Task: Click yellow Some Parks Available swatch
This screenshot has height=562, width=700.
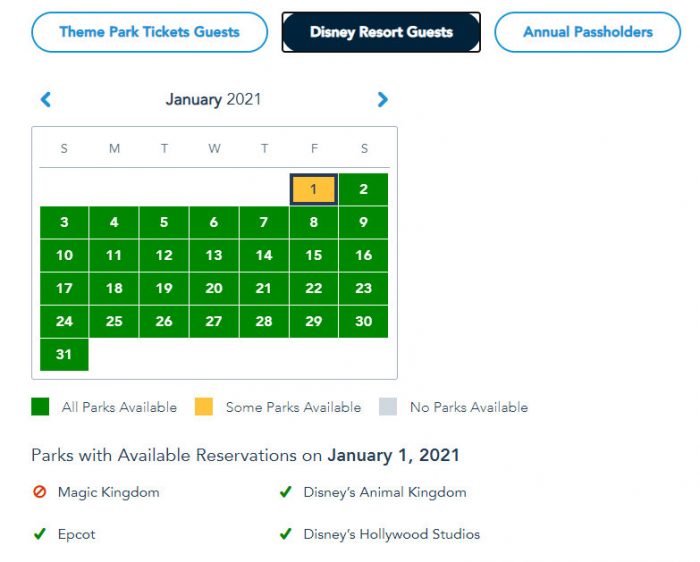Action: pyautogui.click(x=204, y=407)
